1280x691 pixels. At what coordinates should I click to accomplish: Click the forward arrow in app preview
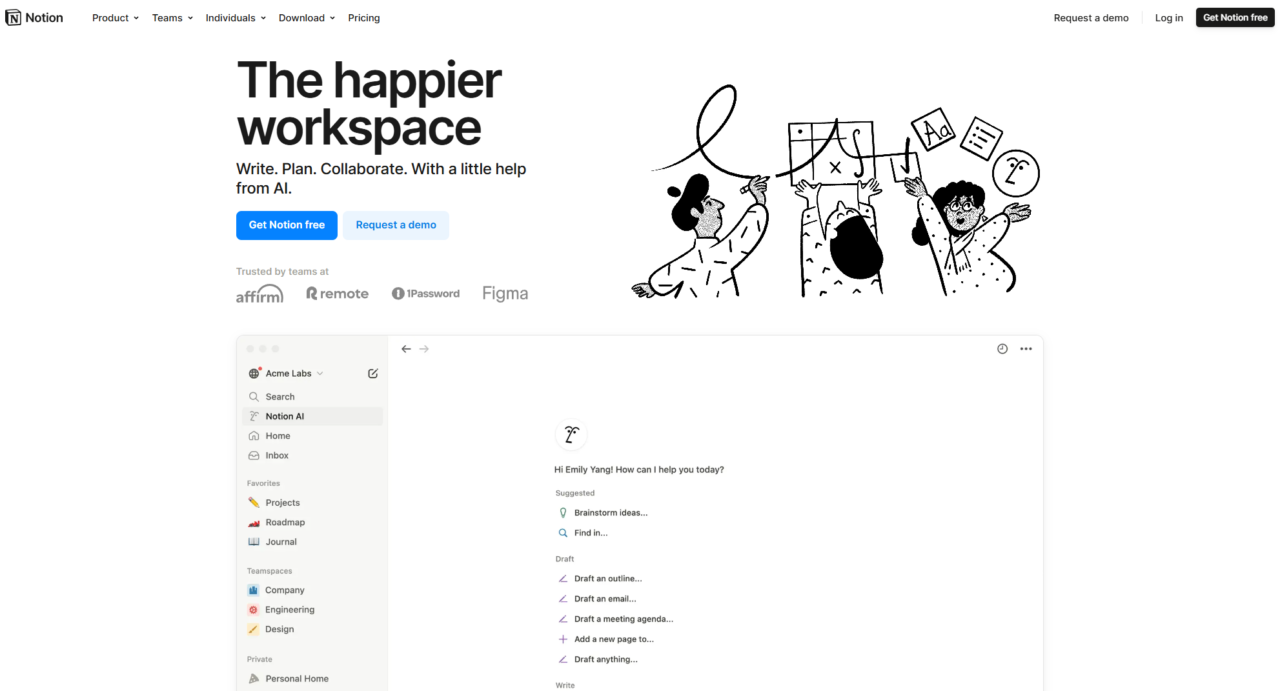tap(424, 349)
